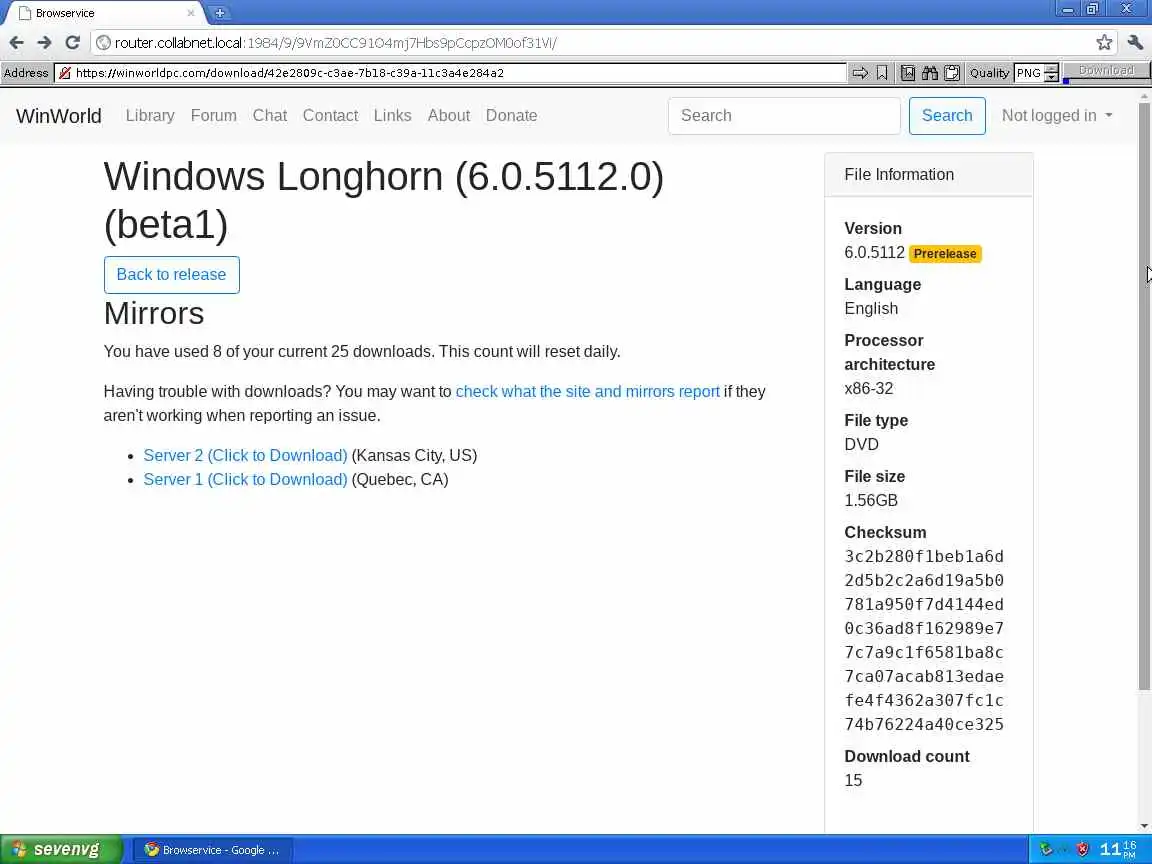Open the Chrome wrench settings menu
1152x864 pixels.
click(x=1135, y=43)
